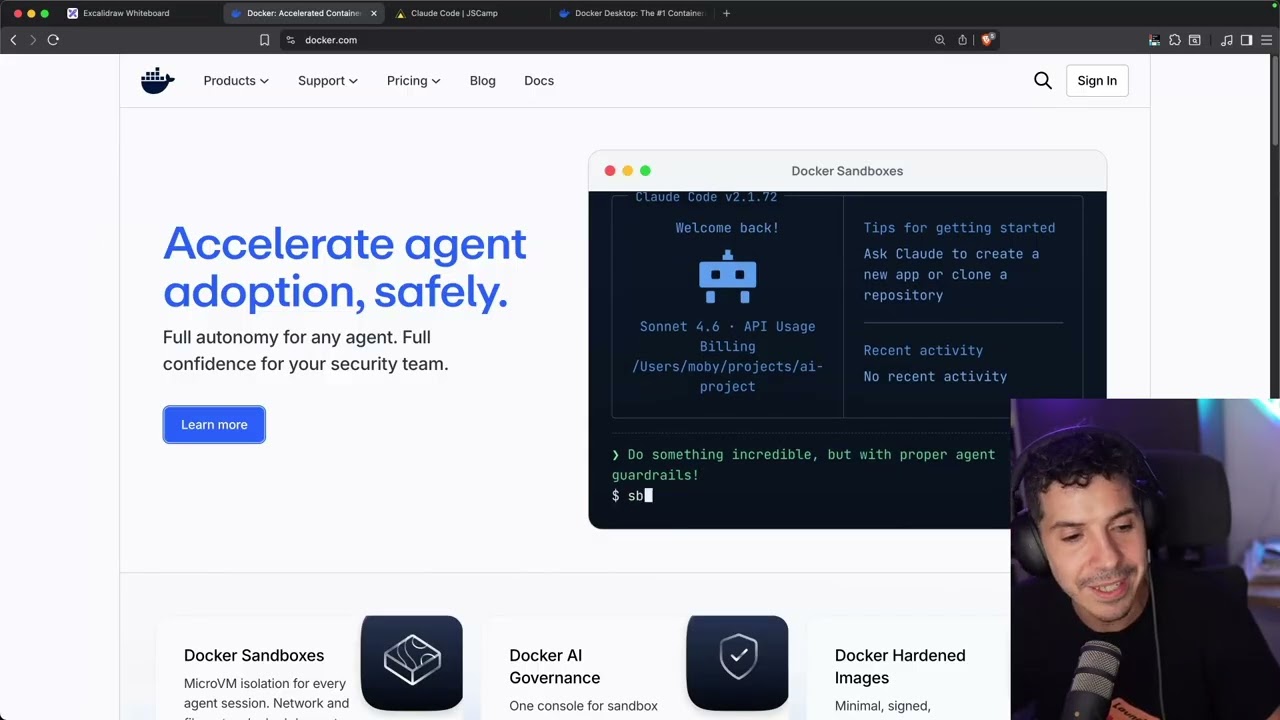This screenshot has height=720, width=1280.
Task: Click the Learn more button
Action: pos(214,425)
